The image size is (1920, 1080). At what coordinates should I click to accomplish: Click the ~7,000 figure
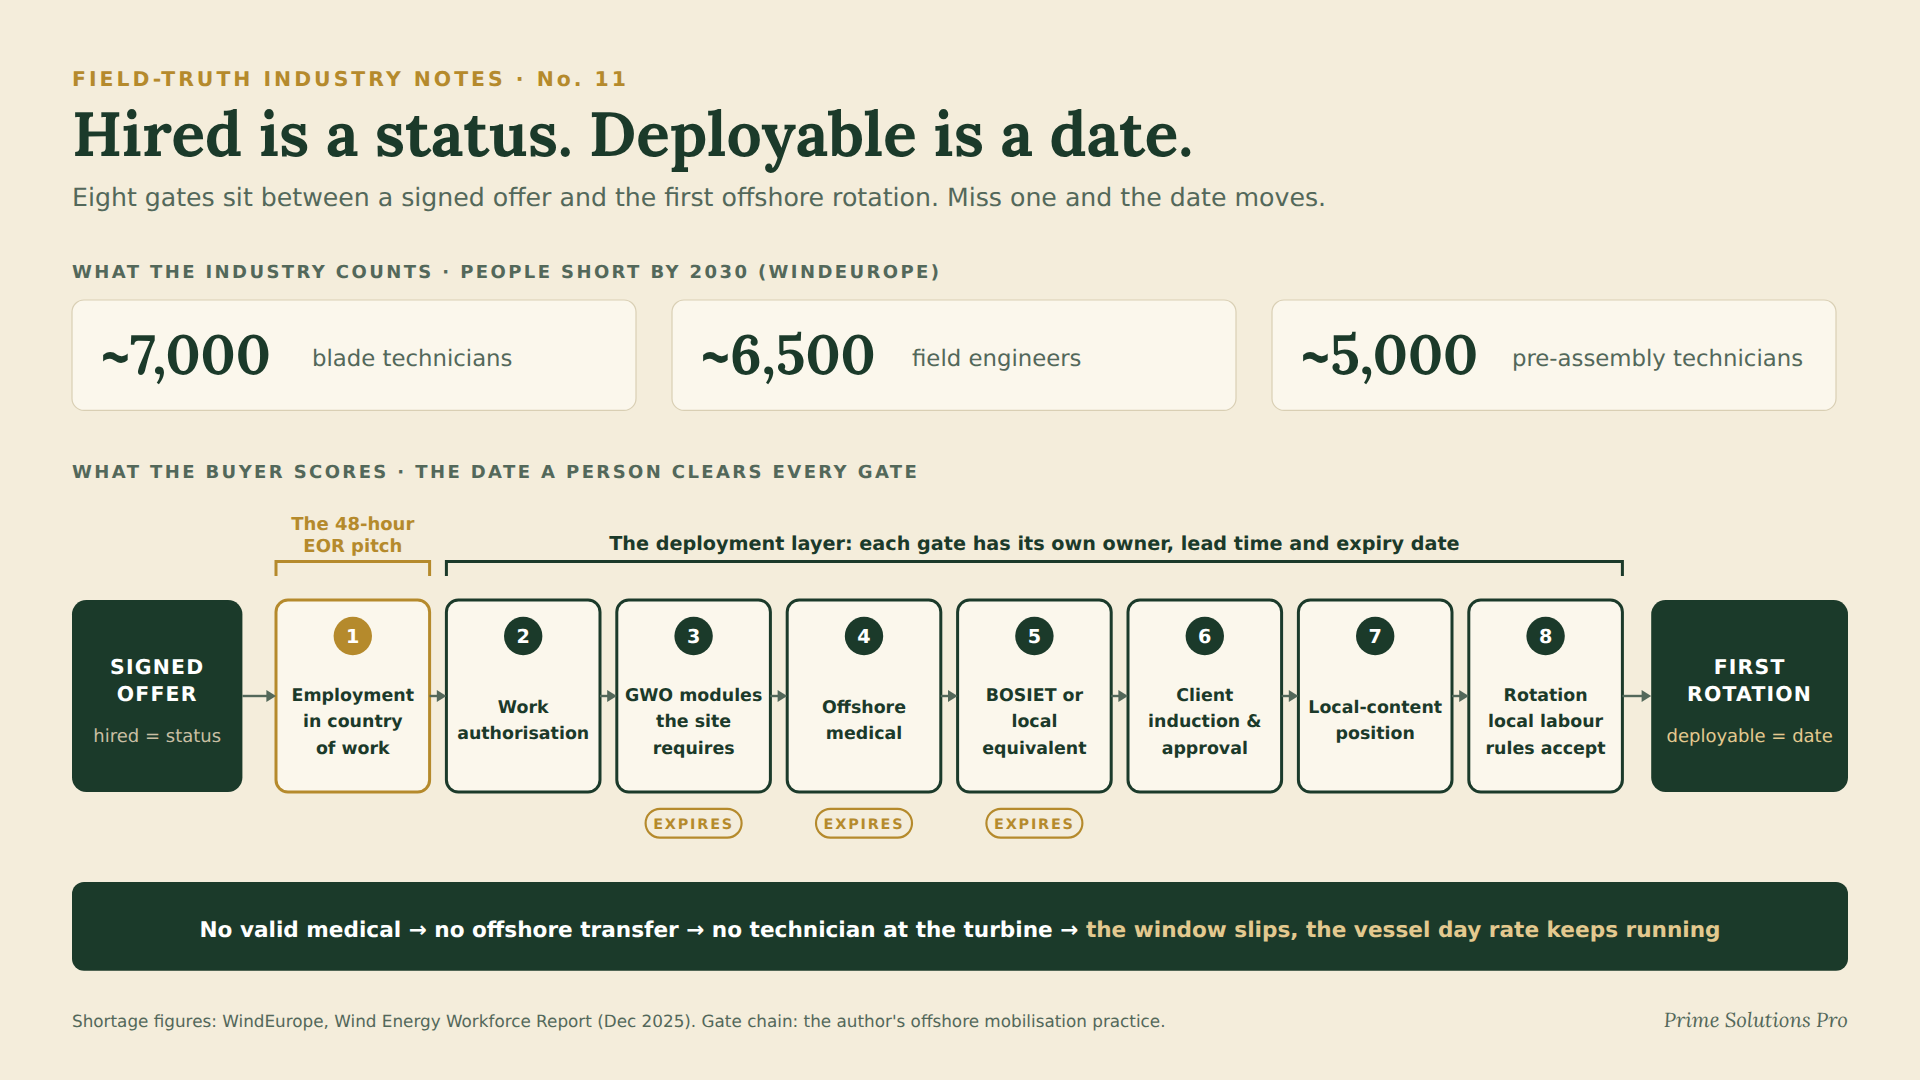186,356
